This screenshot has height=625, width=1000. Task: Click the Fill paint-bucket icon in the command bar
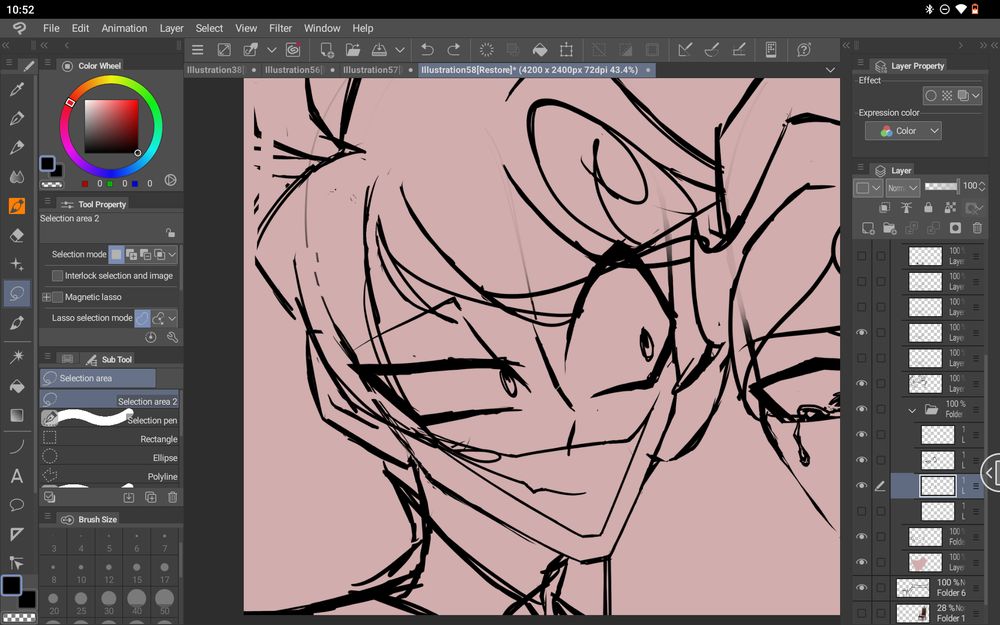[x=540, y=50]
